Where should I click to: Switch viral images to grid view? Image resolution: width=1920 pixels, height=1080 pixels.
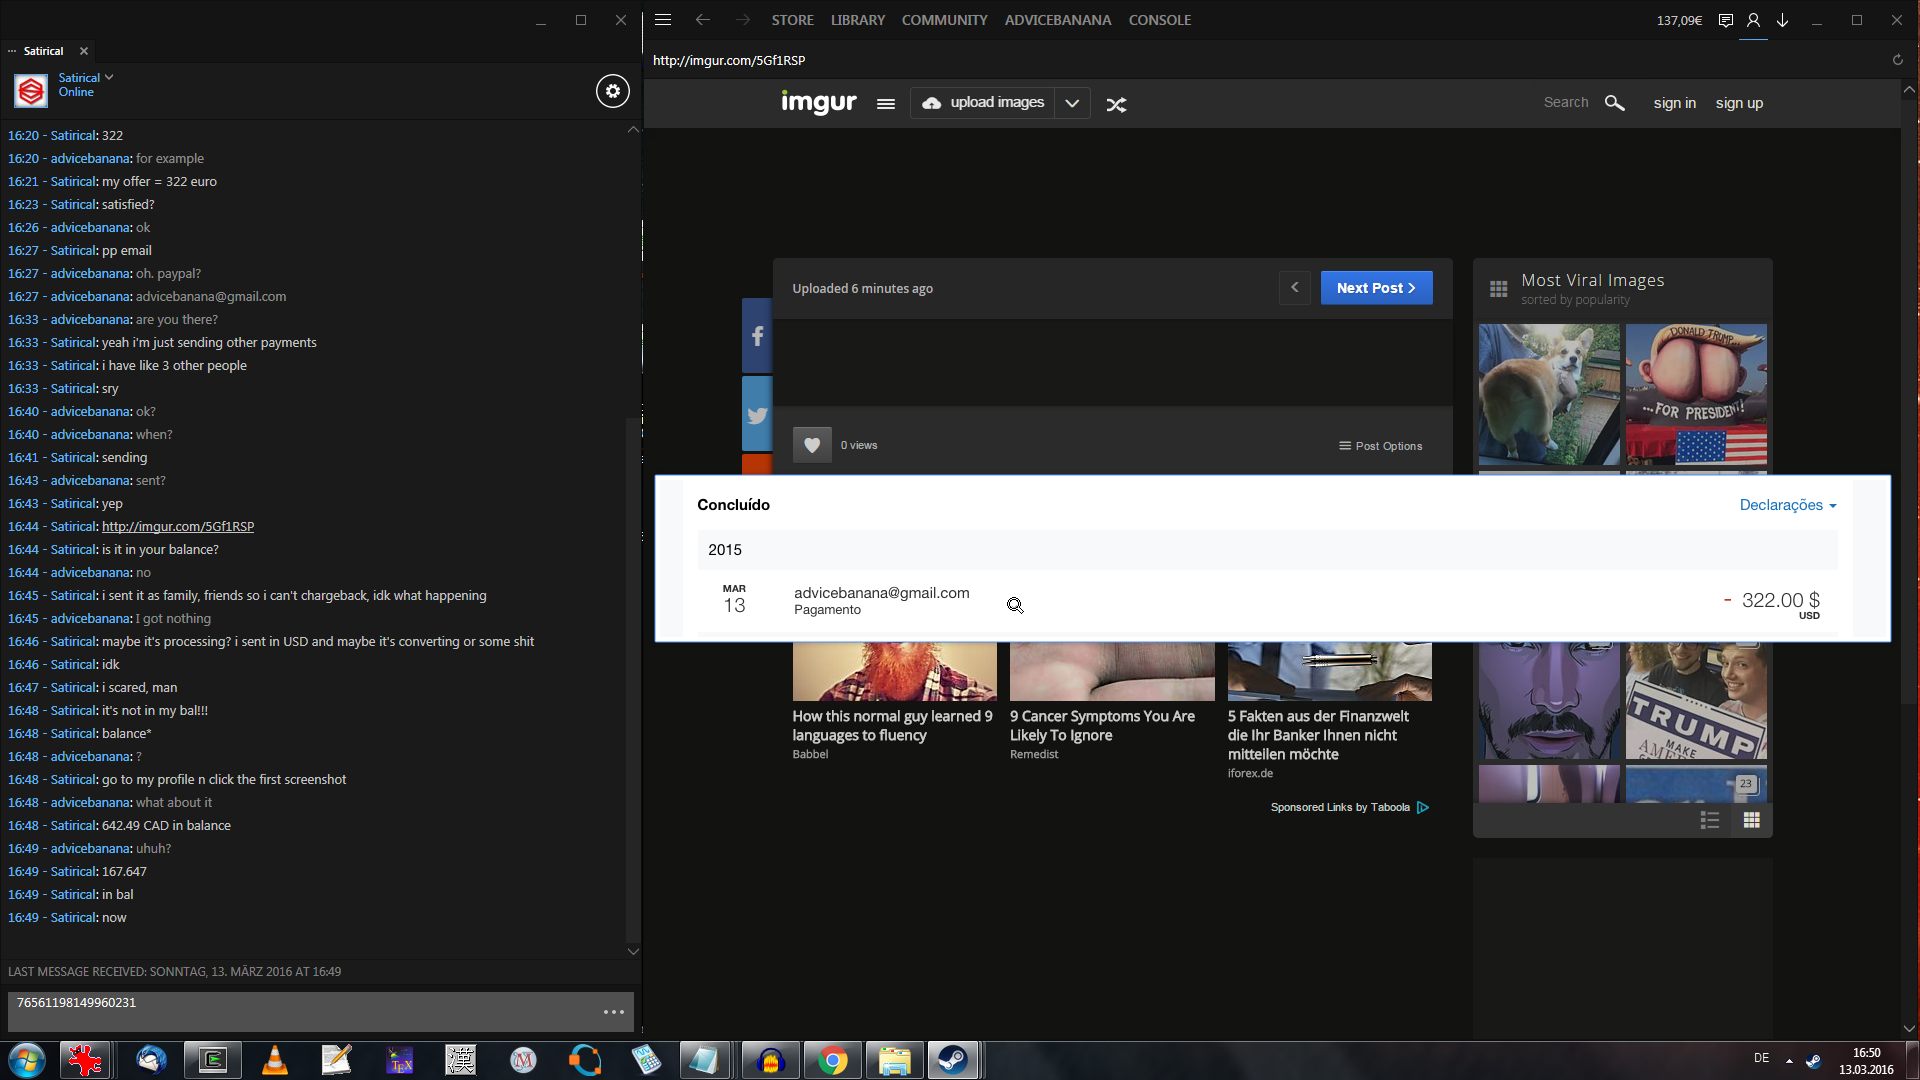[x=1751, y=820]
